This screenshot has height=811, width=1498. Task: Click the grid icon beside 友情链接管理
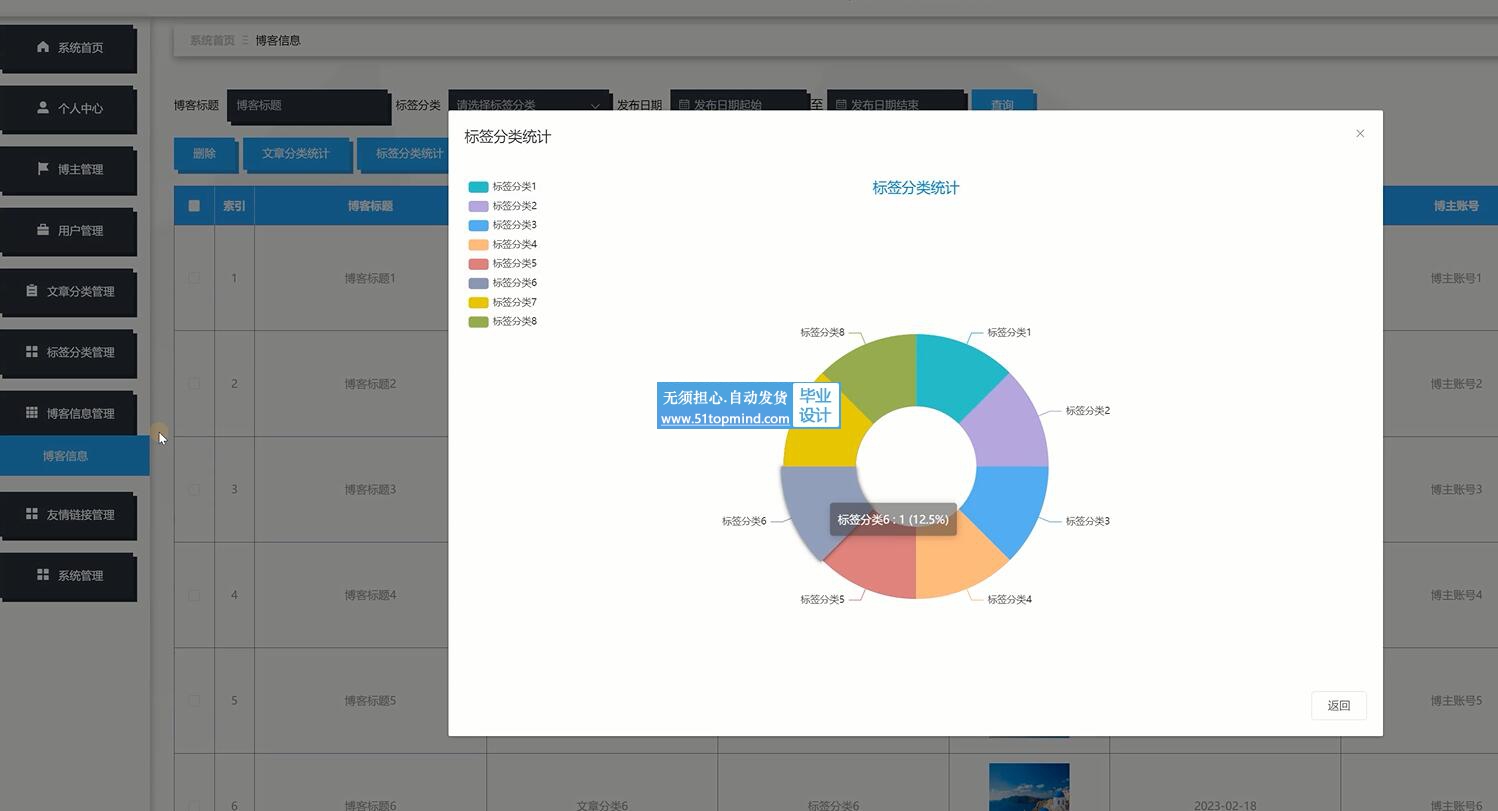point(32,513)
